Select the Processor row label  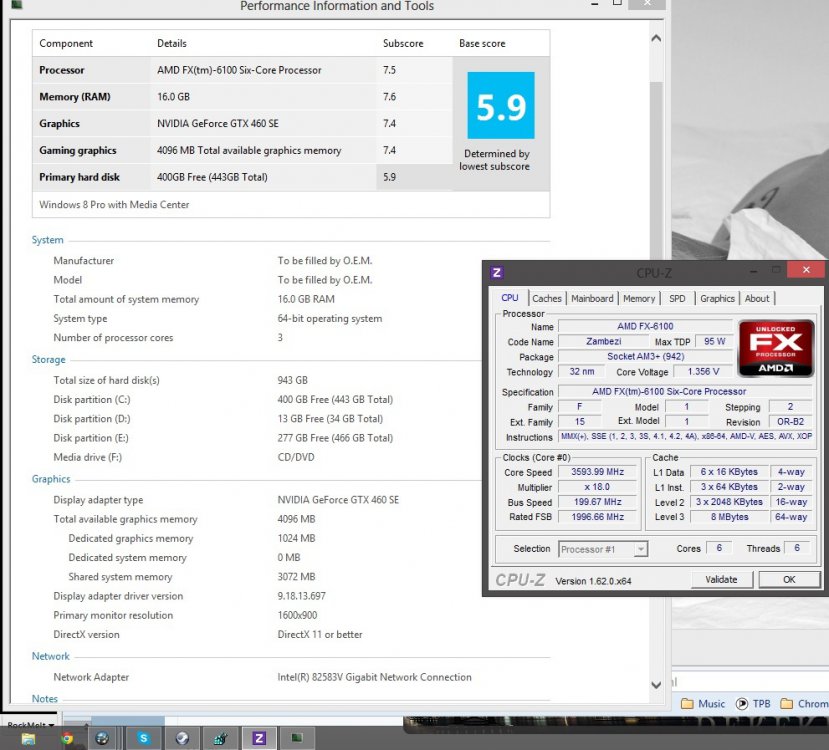pos(62,70)
